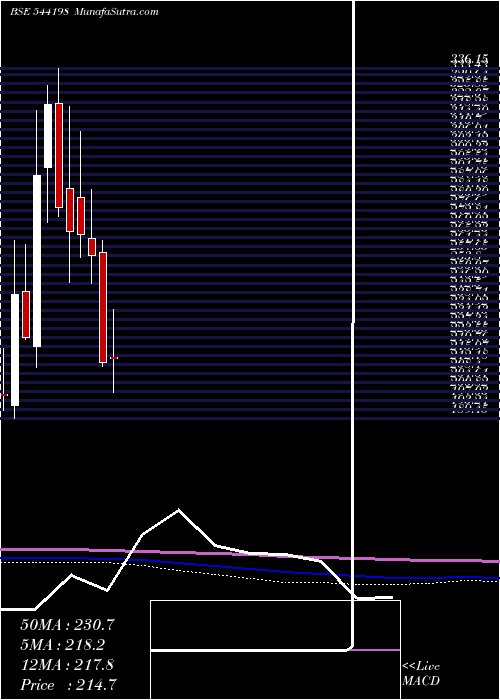Viewport: 500px width, 700px height.
Task: Click the 5MA : 218.2 value text
Action: point(63,645)
